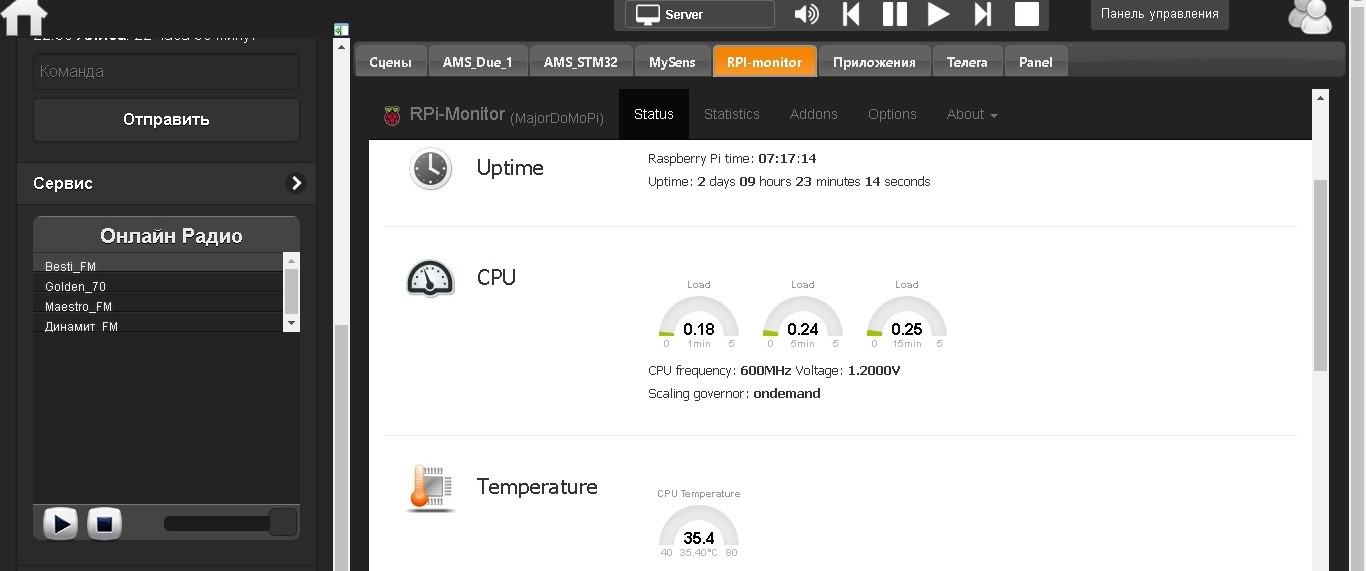Image resolution: width=1366 pixels, height=571 pixels.
Task: Pause playback in the top bar
Action: (x=894, y=14)
